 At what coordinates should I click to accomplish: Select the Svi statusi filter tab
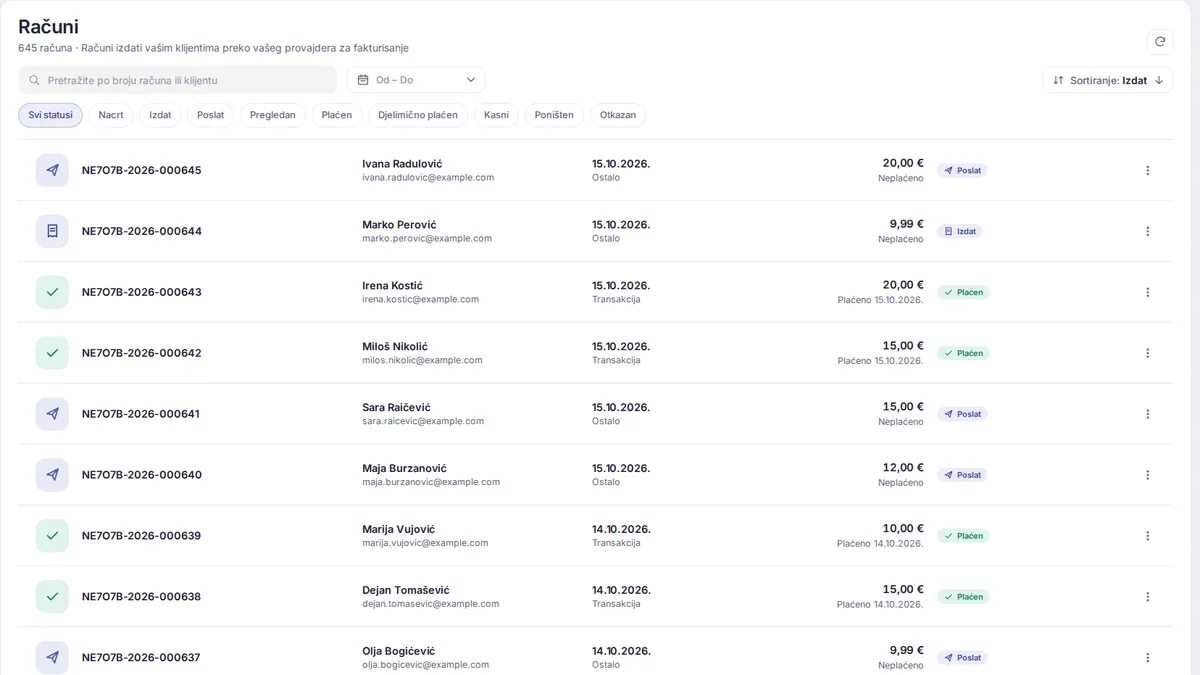pyautogui.click(x=50, y=115)
